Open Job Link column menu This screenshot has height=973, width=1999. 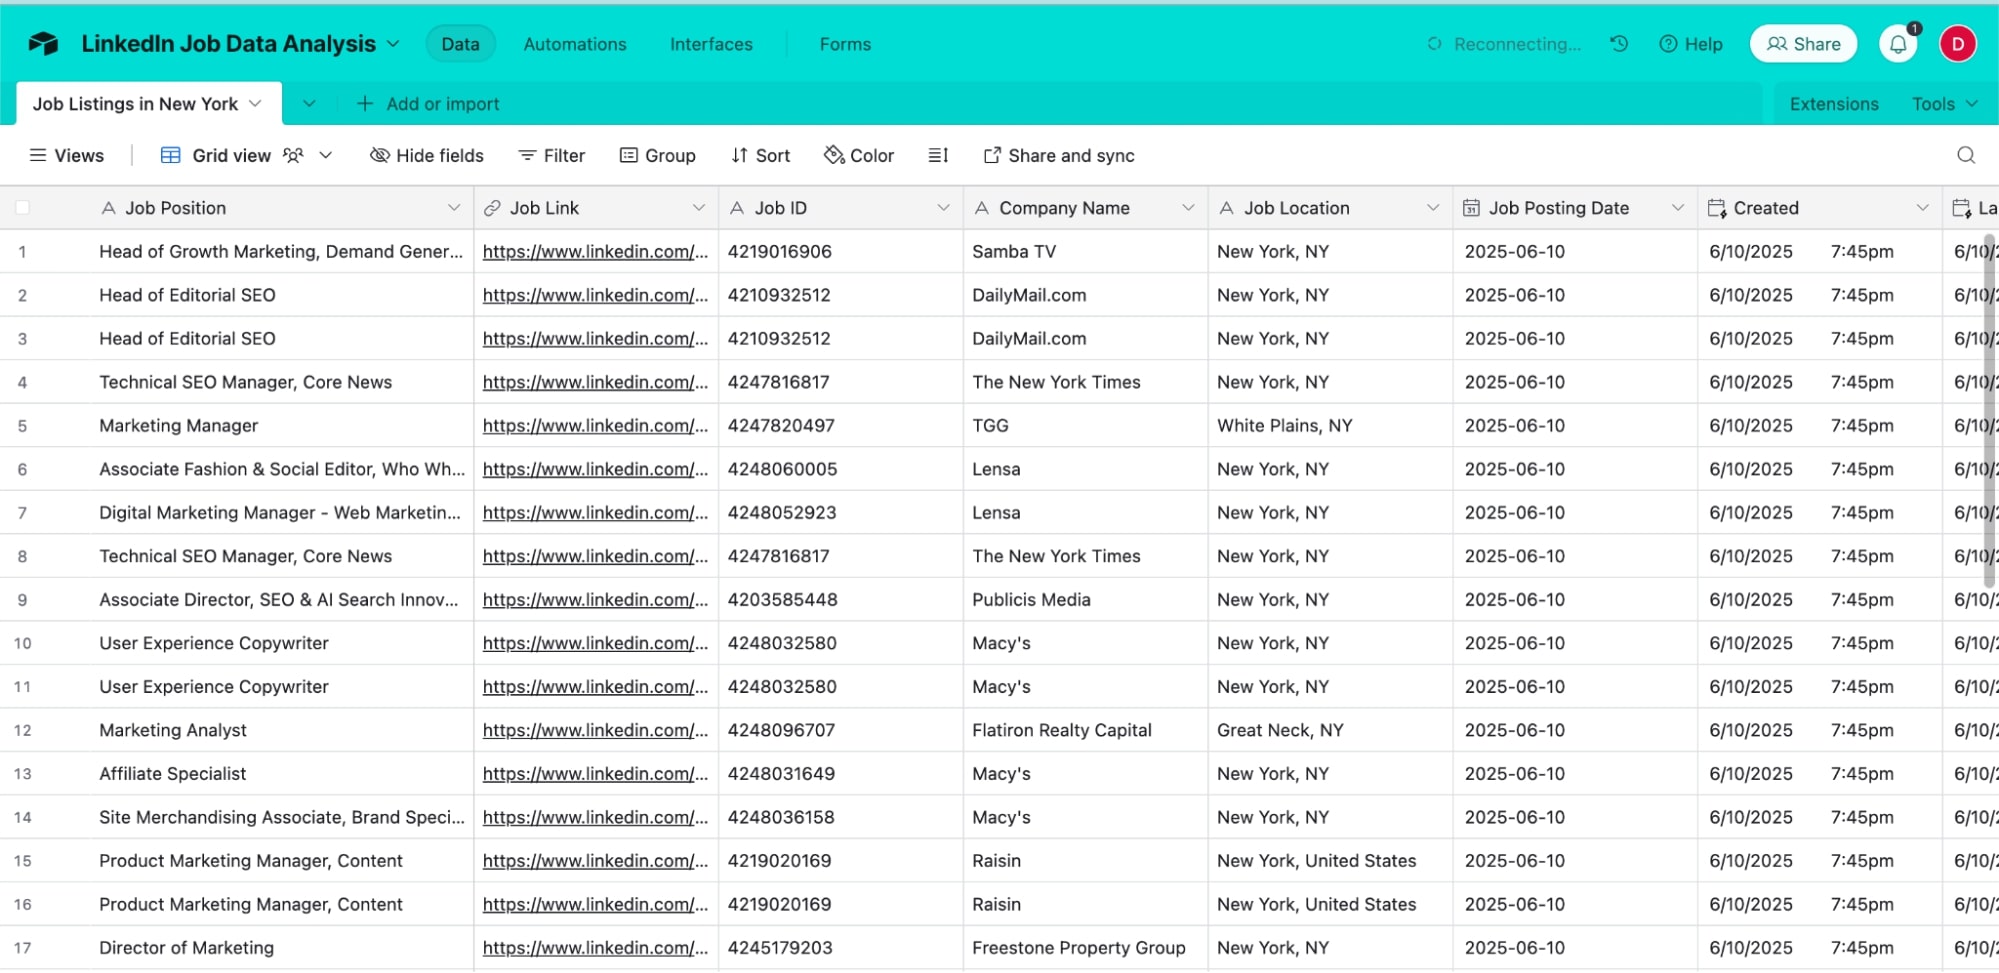coord(698,208)
